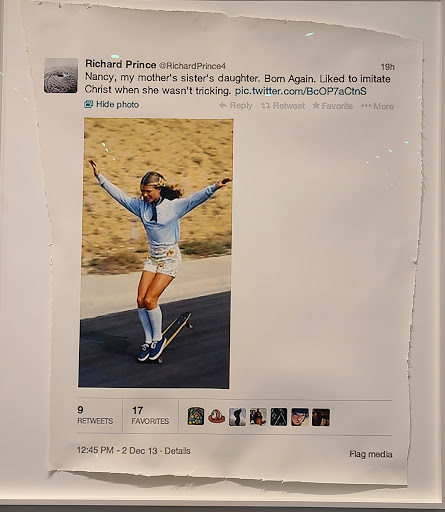Click Flag media link
445x512 pixels.
[x=371, y=454]
